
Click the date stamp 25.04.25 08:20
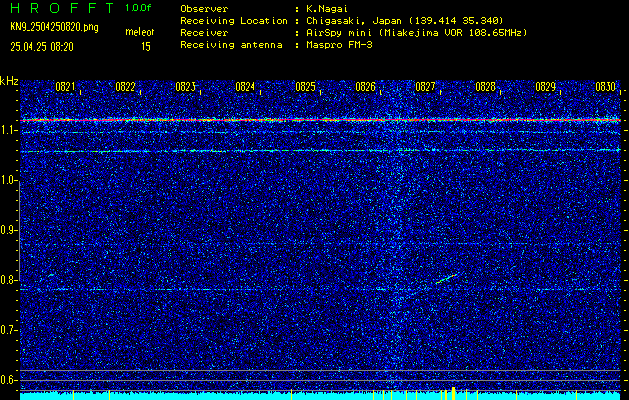pos(42,47)
